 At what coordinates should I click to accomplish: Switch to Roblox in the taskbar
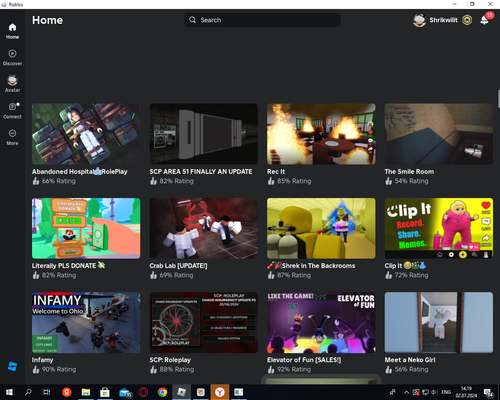coord(181,392)
